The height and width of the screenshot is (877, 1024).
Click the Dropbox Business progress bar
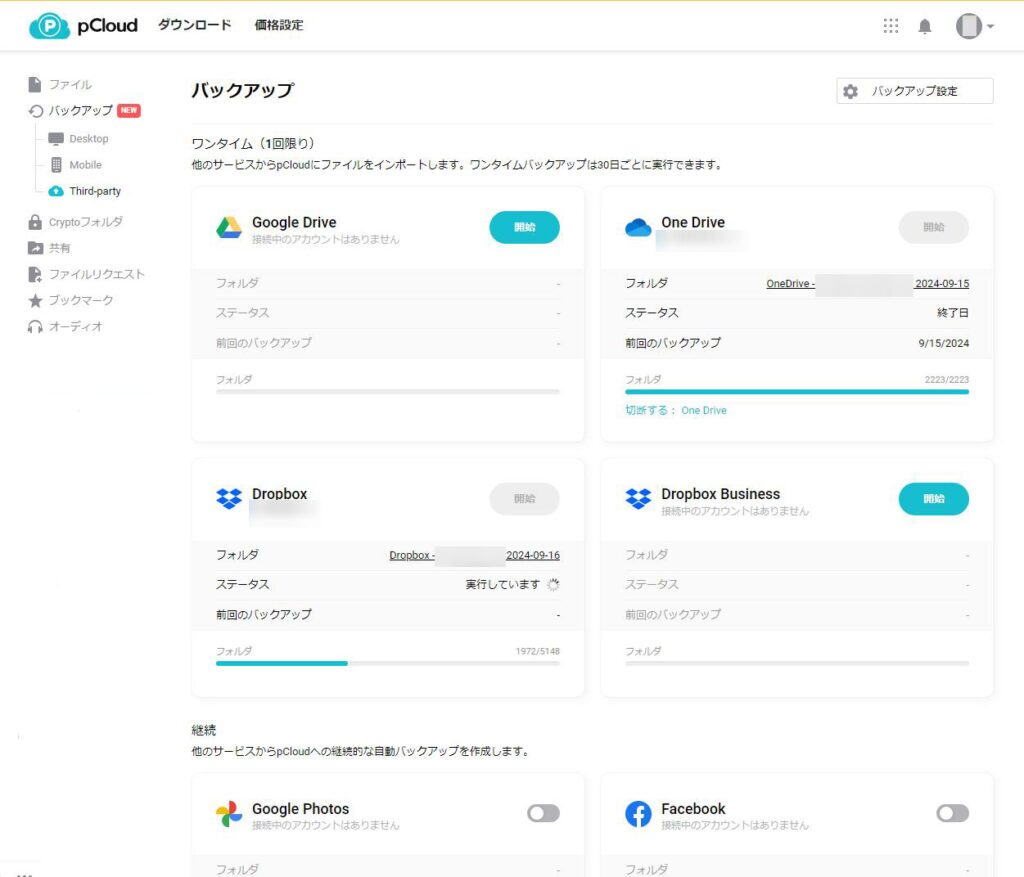(x=797, y=663)
